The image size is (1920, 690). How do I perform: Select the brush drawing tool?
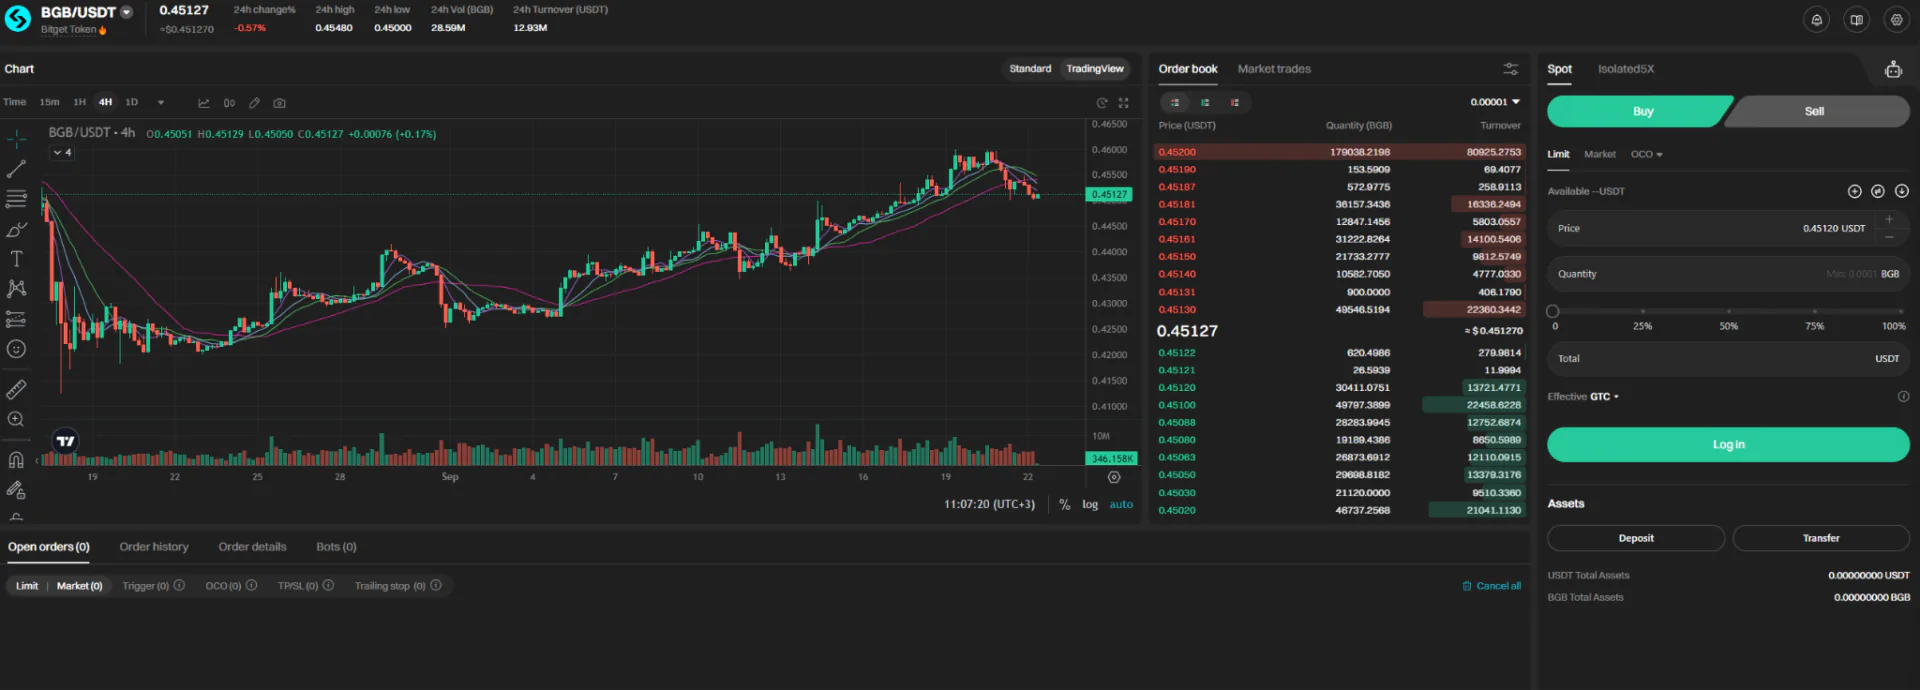(x=16, y=229)
